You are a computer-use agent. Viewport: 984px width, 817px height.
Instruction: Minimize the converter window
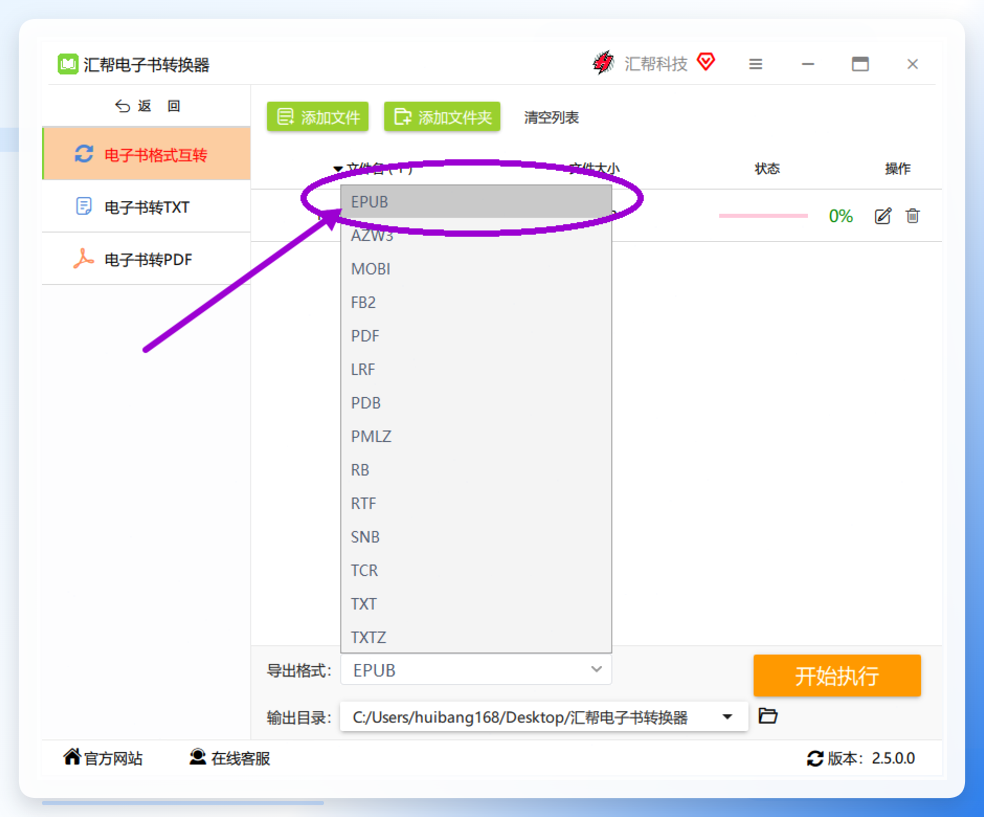click(808, 64)
